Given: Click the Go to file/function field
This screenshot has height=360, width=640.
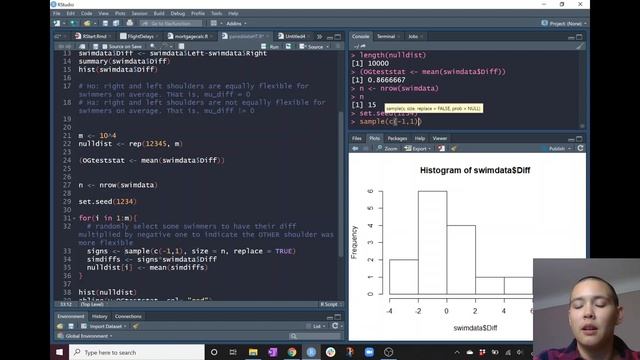Looking at the screenshot, I should tap(171, 24).
